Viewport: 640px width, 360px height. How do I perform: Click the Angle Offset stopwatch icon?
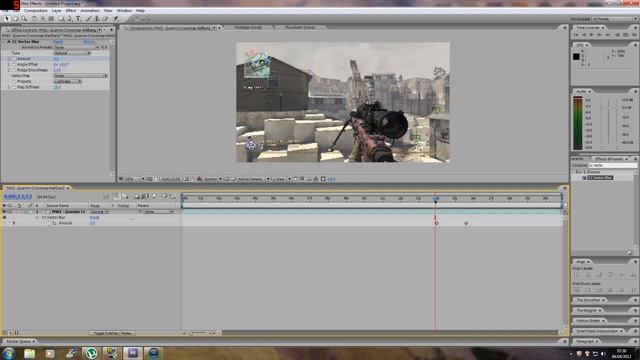click(14, 64)
